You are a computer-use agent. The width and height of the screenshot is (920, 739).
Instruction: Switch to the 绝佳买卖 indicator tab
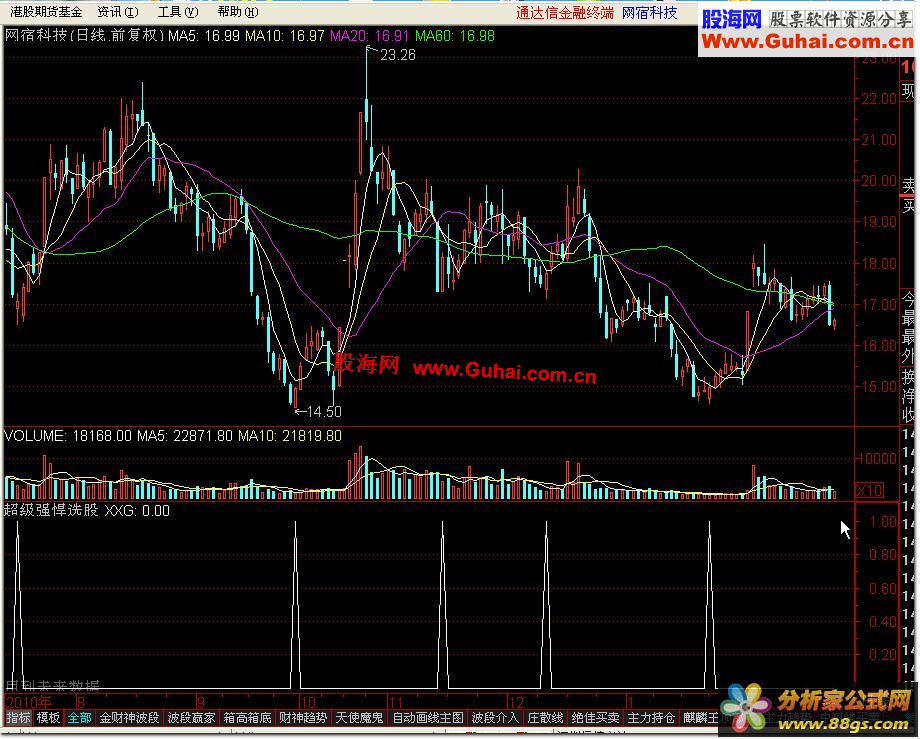595,718
